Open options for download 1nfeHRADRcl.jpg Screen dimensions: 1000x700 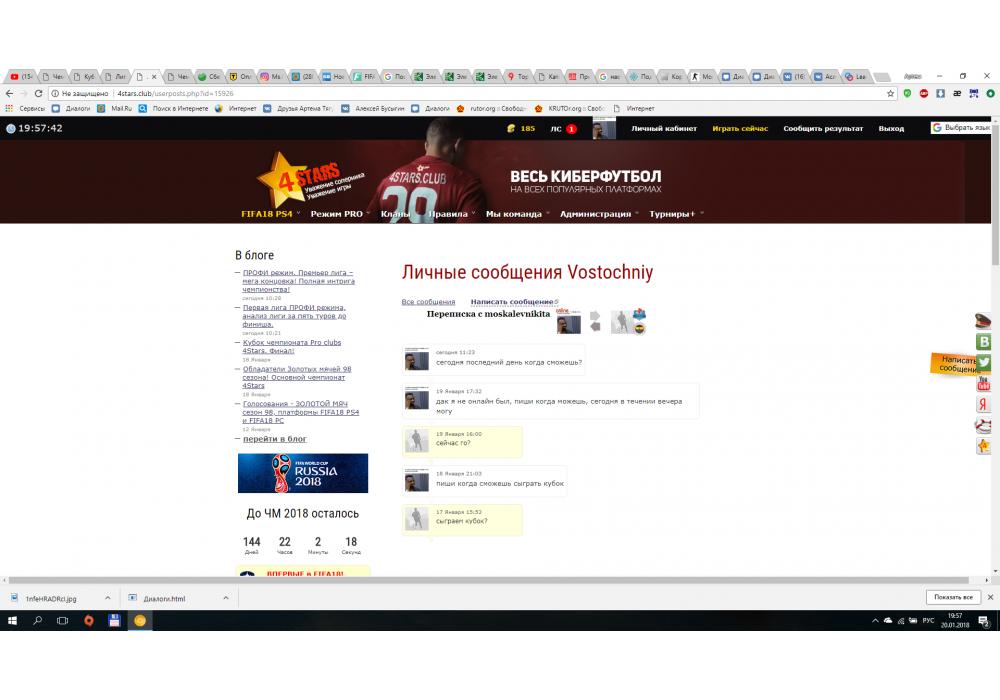pyautogui.click(x=108, y=598)
